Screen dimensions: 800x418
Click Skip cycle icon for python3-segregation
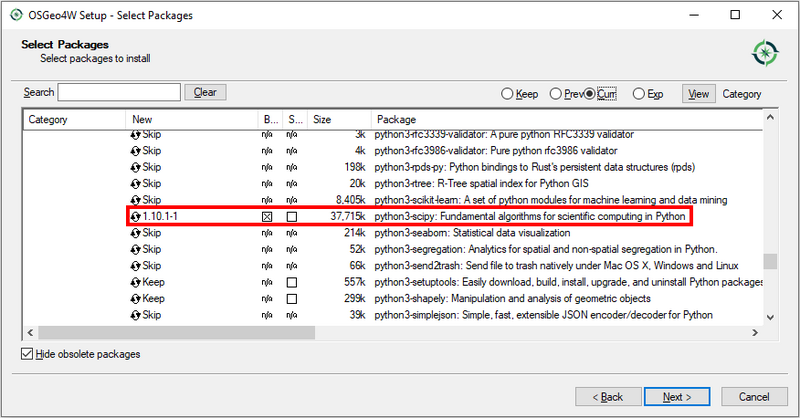(136, 249)
